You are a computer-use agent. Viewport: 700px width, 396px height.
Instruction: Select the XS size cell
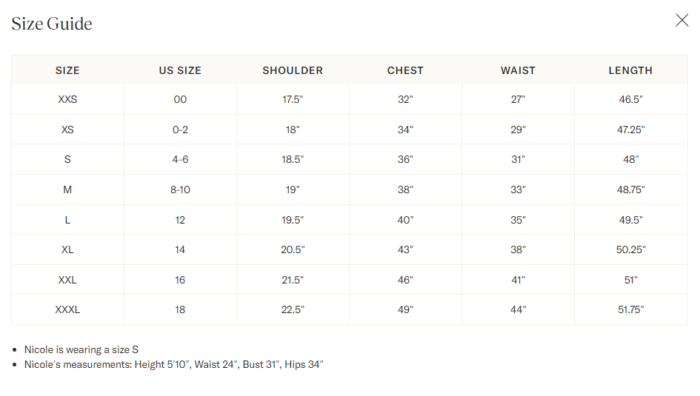coord(67,129)
